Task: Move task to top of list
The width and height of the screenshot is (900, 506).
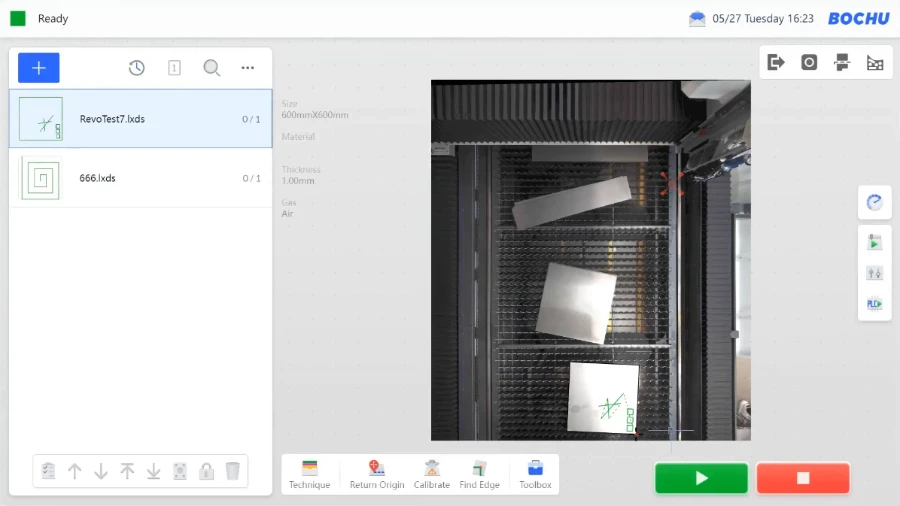Action: click(127, 471)
